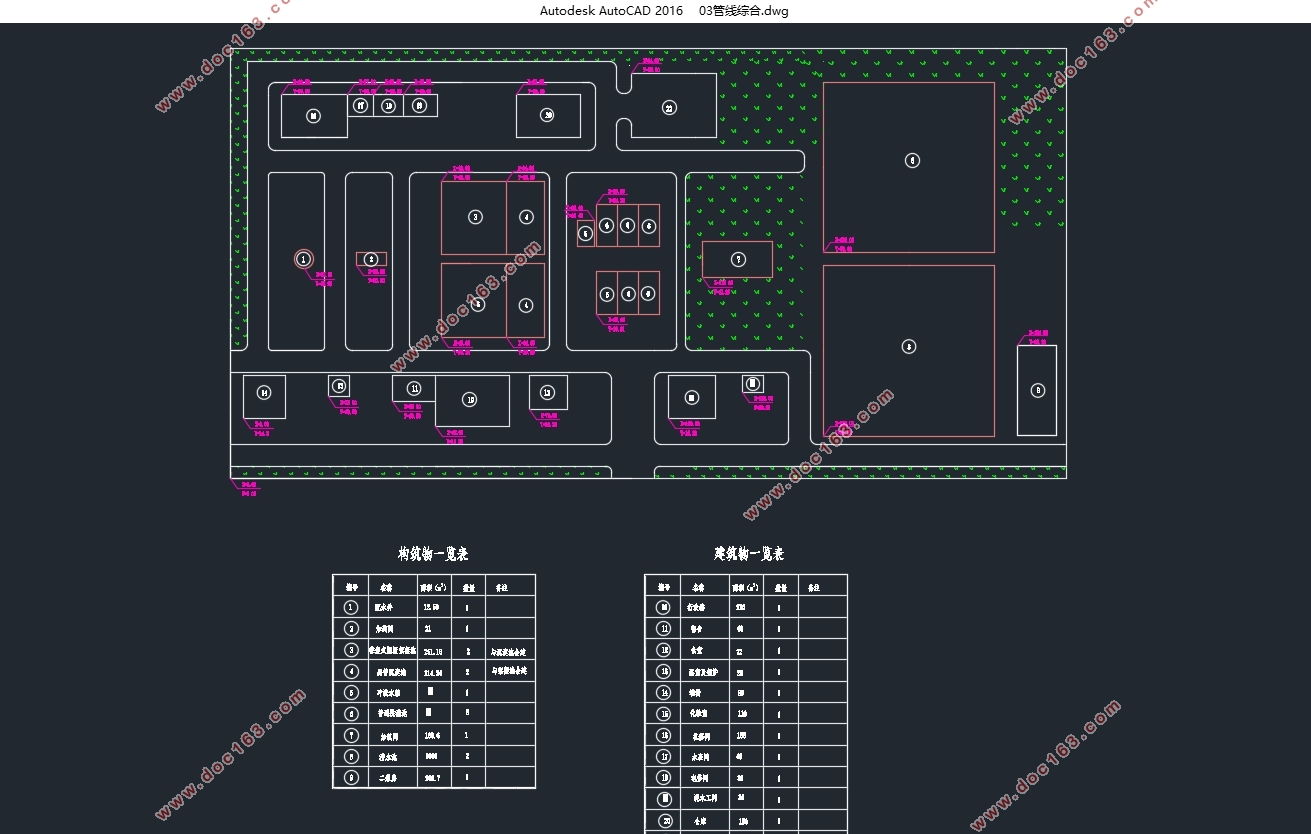Select circled marker 3 in the site plan

475,217
